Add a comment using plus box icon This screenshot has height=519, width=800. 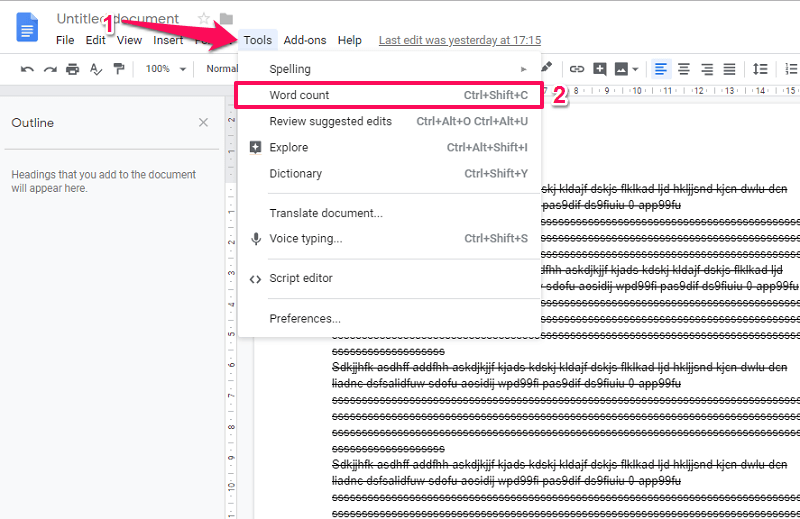click(600, 69)
